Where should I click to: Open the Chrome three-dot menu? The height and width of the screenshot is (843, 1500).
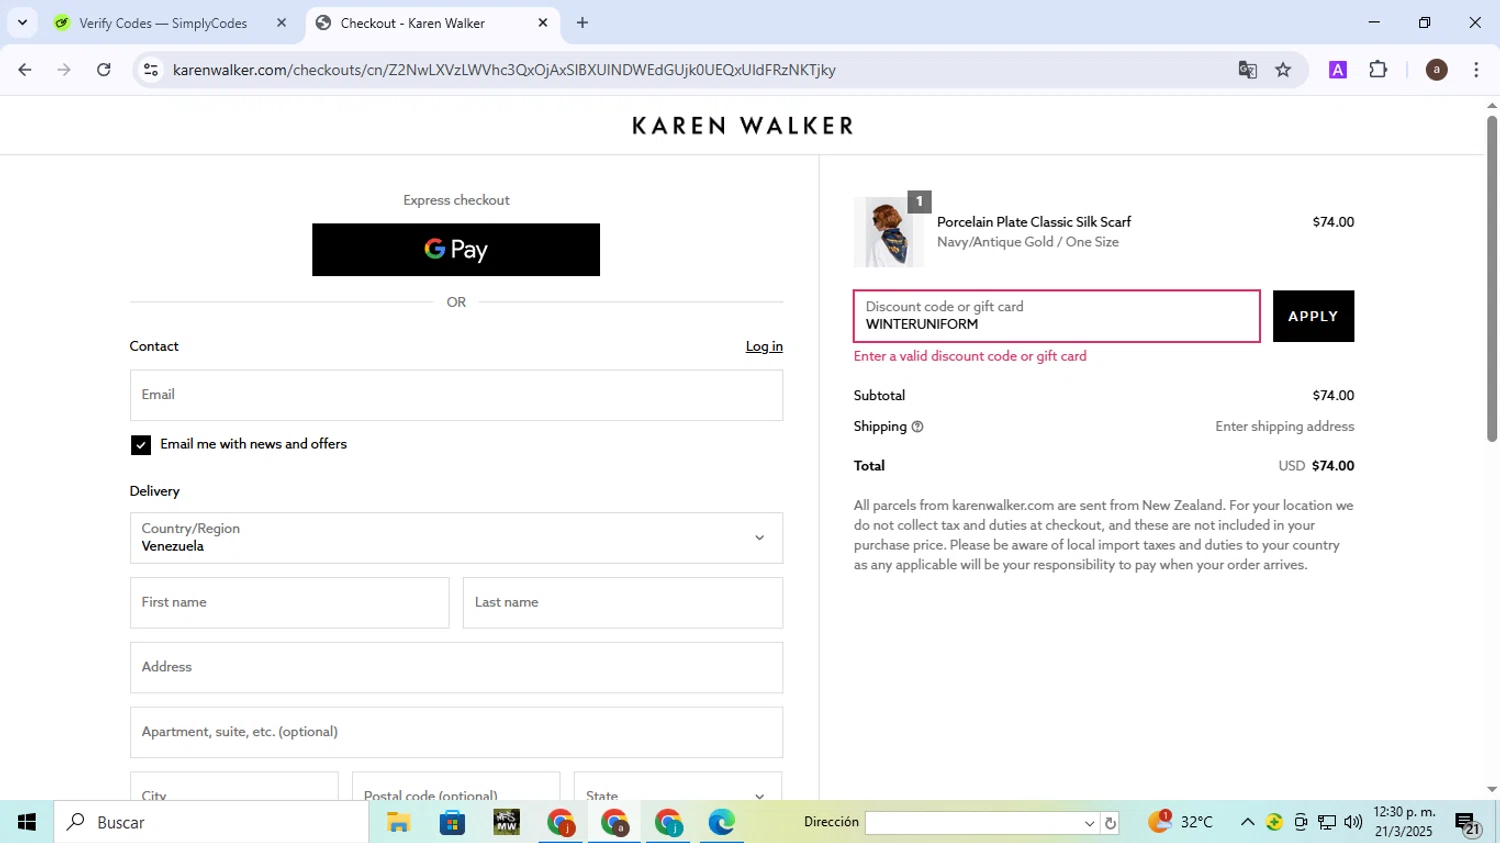pyautogui.click(x=1476, y=70)
